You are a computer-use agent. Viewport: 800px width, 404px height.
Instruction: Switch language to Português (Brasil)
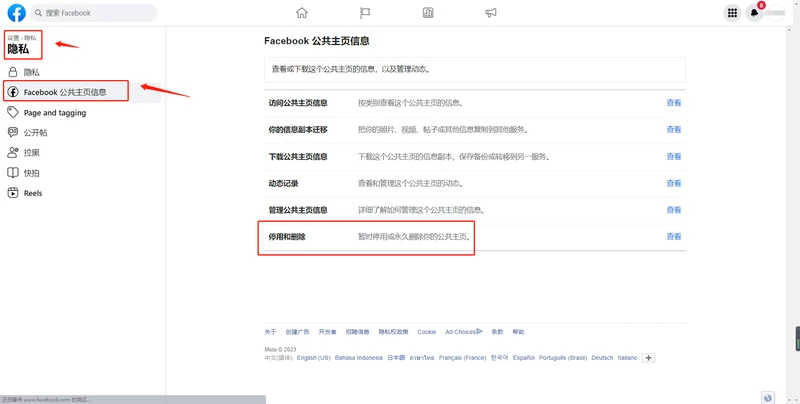coord(563,358)
